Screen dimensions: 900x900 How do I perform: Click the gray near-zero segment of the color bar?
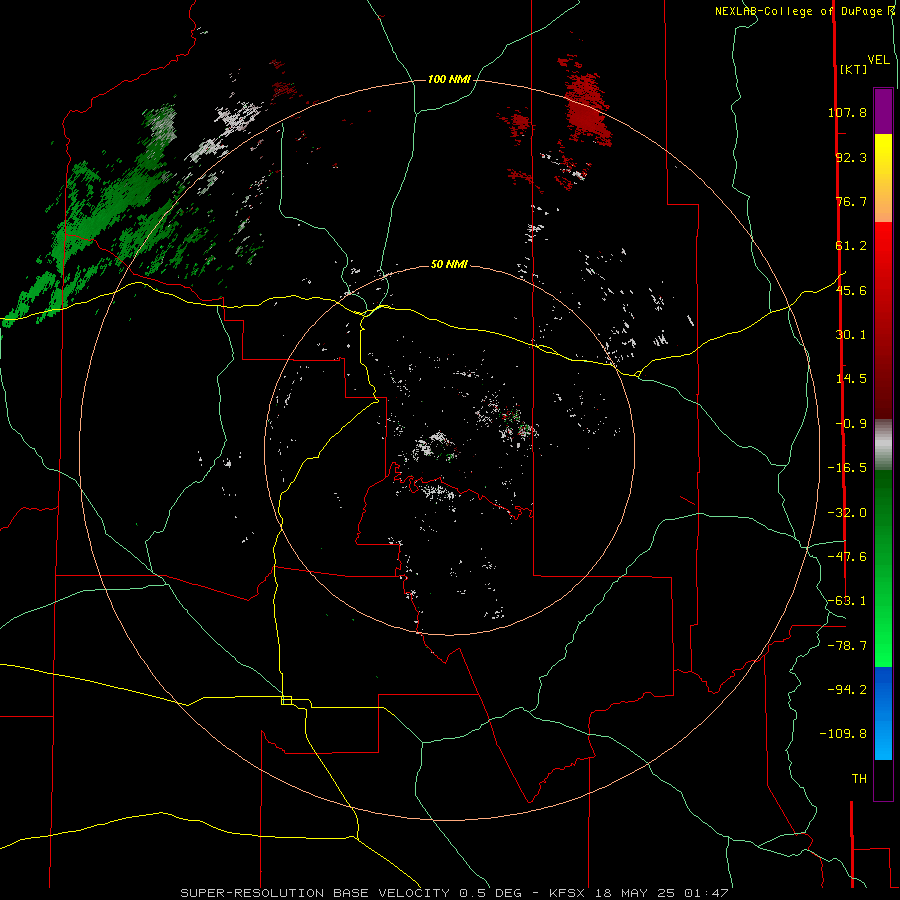[x=883, y=445]
